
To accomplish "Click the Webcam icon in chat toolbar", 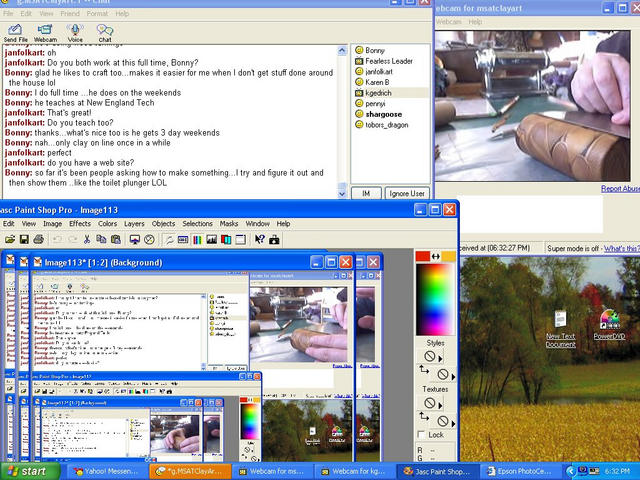I will tap(45, 33).
